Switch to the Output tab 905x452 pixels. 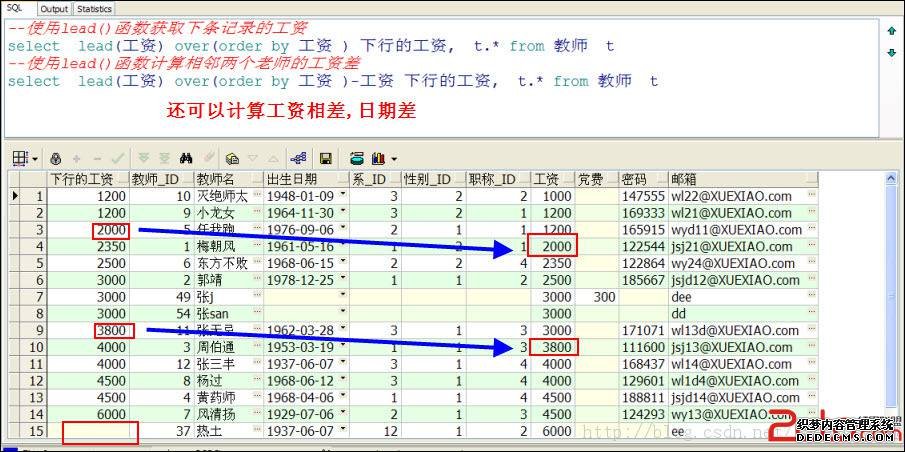pyautogui.click(x=54, y=7)
